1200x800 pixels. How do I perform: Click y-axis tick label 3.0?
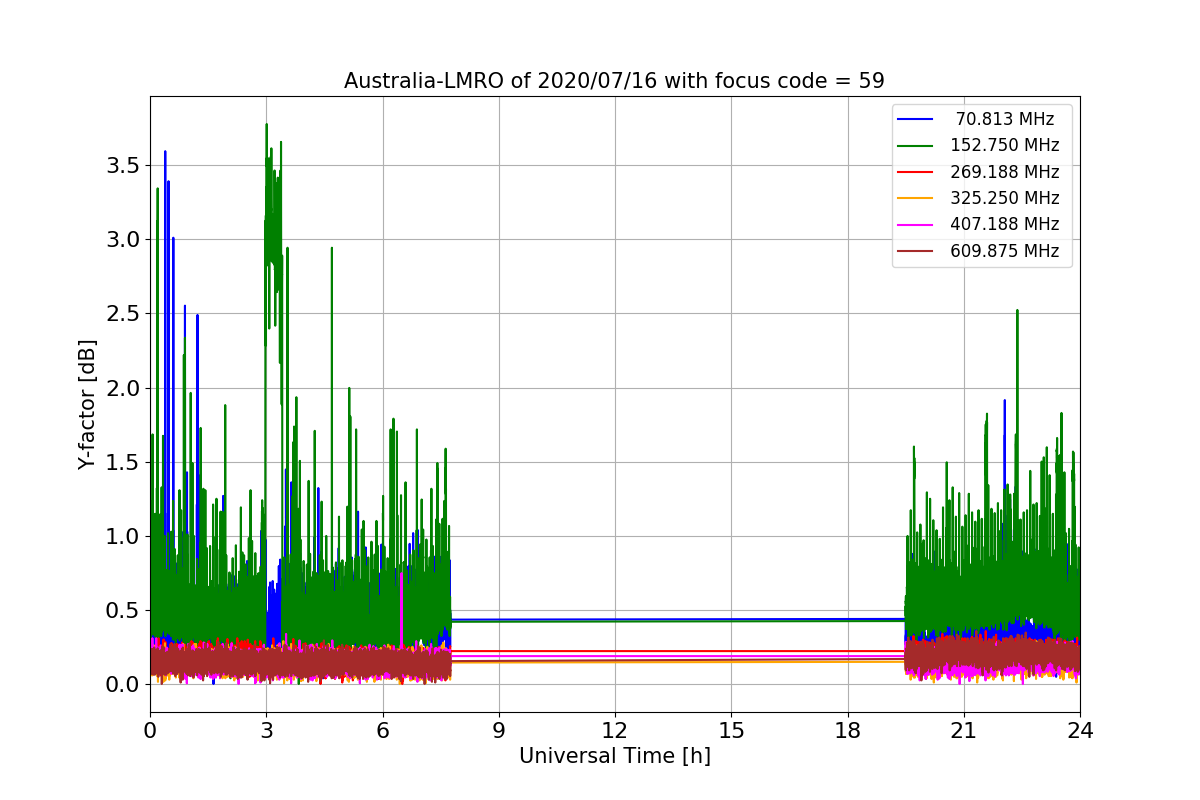[x=122, y=240]
